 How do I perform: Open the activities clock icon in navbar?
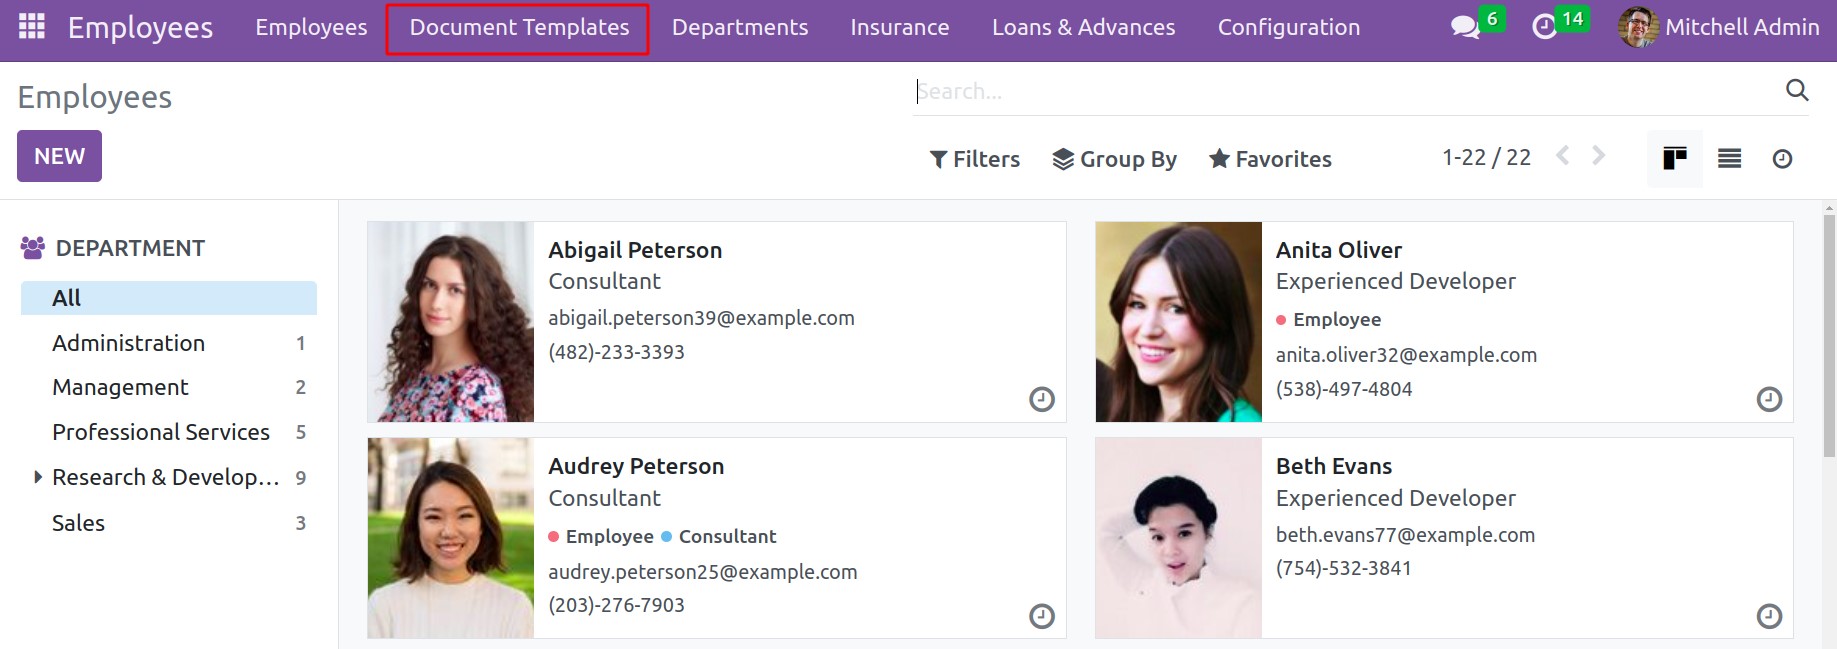click(x=1545, y=27)
